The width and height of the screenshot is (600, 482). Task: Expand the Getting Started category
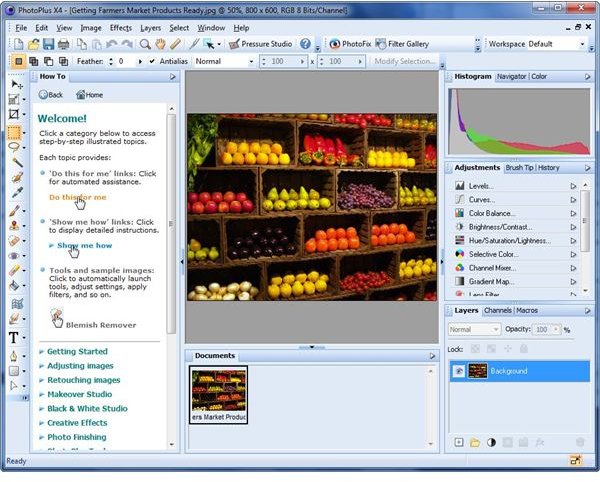77,351
